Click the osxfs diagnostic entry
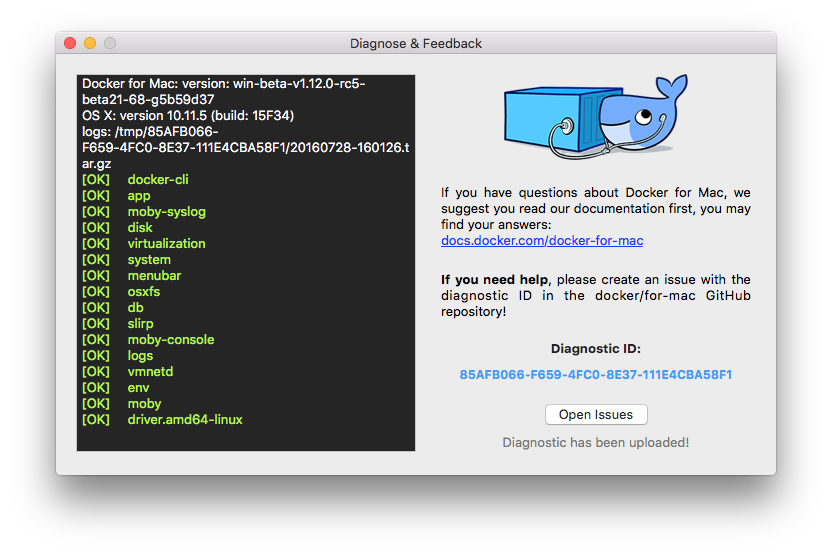Image resolution: width=832 pixels, height=555 pixels. point(143,292)
